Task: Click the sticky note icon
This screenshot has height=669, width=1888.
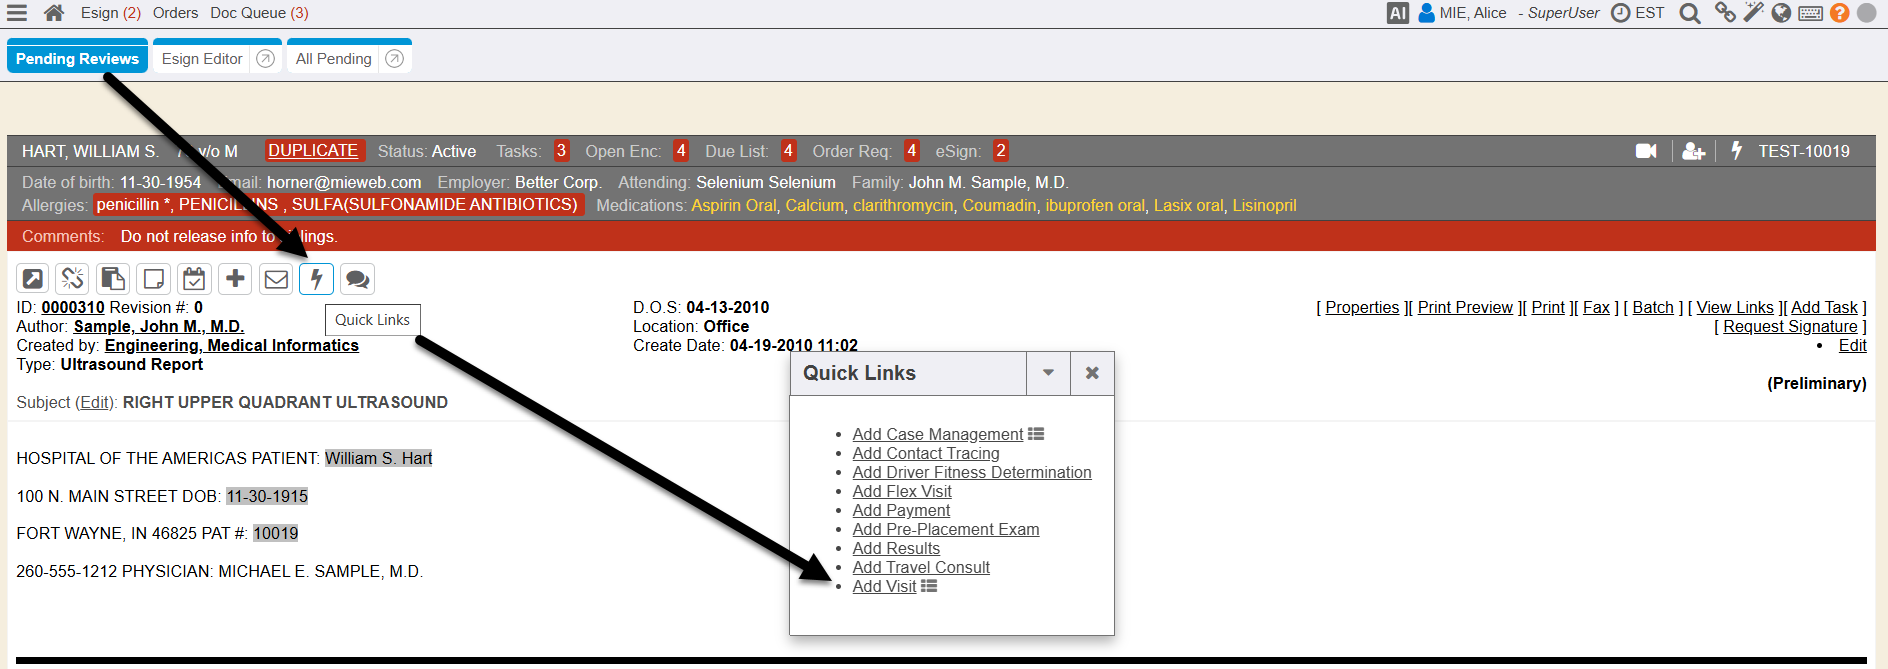Action: (x=154, y=279)
